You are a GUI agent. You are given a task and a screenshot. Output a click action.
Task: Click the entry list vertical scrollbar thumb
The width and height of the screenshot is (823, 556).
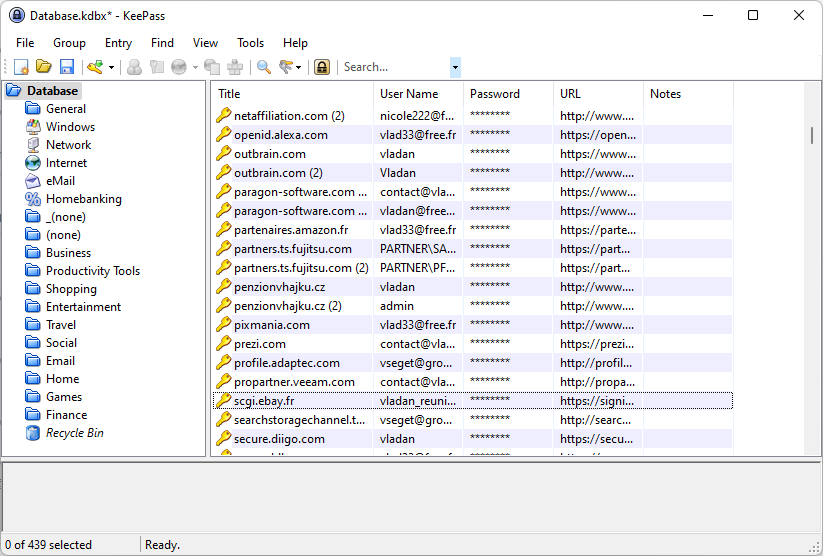(x=812, y=135)
